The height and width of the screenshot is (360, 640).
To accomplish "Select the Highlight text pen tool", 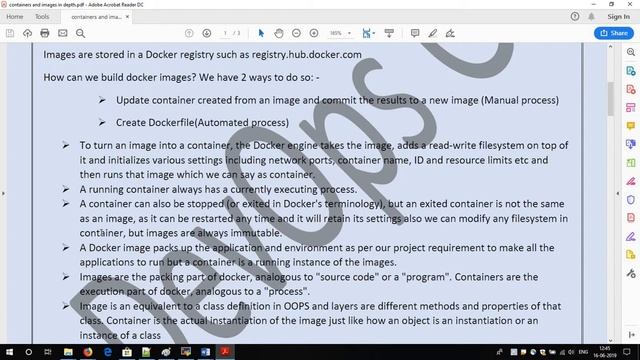I will click(x=433, y=33).
